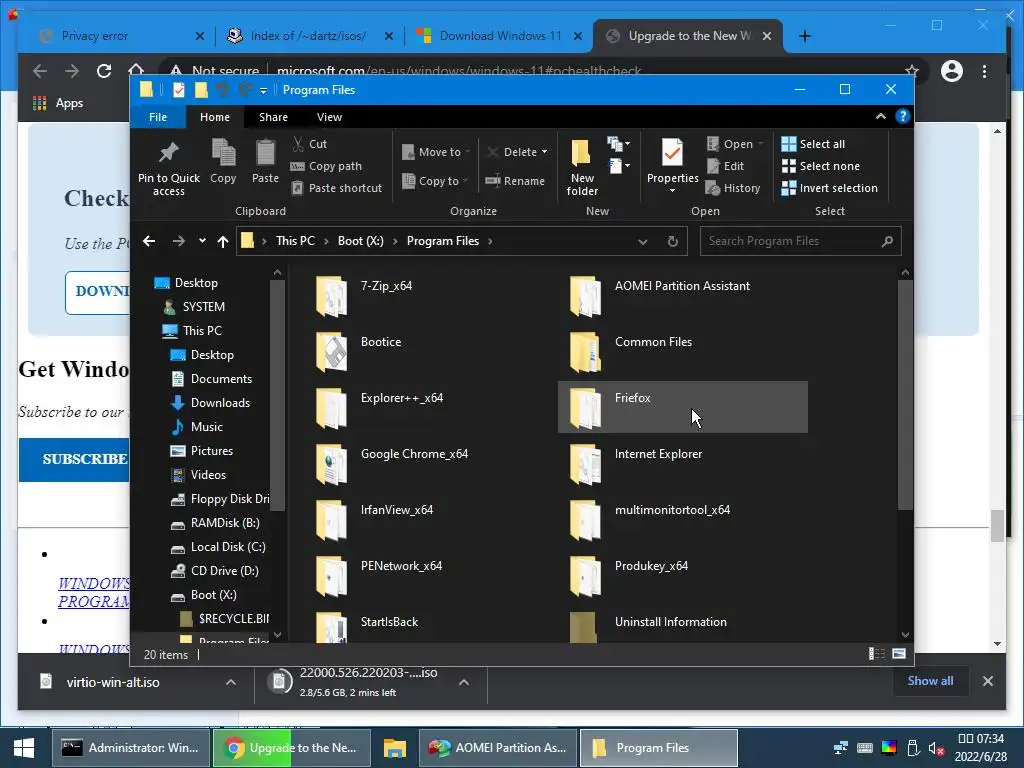Switch to the Home ribbon tab

[215, 117]
